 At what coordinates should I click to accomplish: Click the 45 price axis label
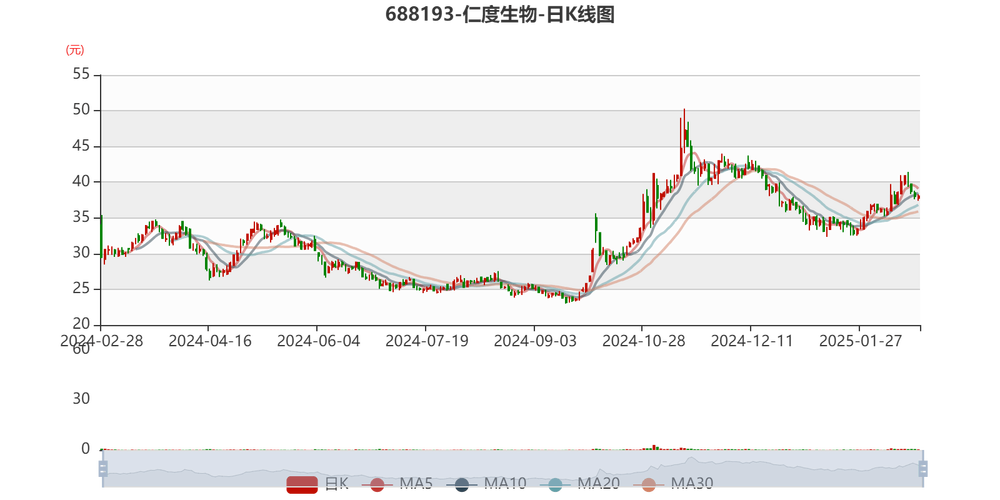[82, 146]
